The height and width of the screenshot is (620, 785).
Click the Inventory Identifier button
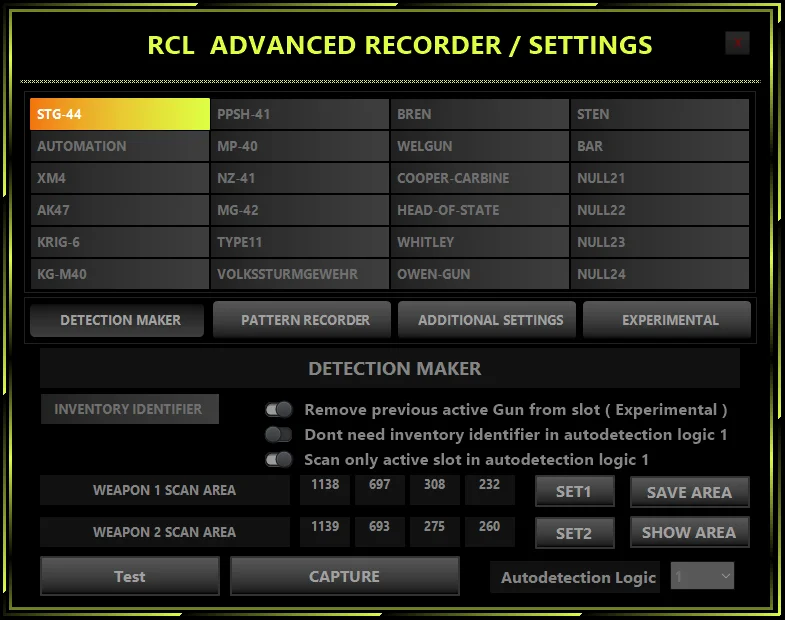tap(129, 409)
